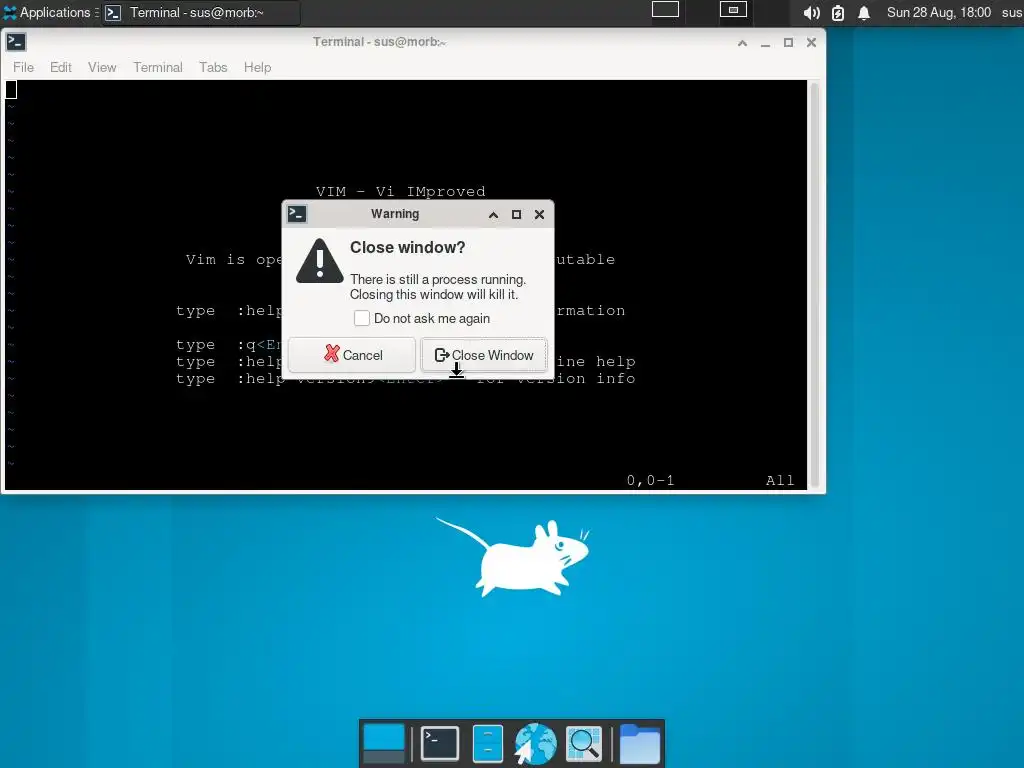This screenshot has width=1024, height=768.
Task: Click the Terminal window title text
Action: [379, 42]
